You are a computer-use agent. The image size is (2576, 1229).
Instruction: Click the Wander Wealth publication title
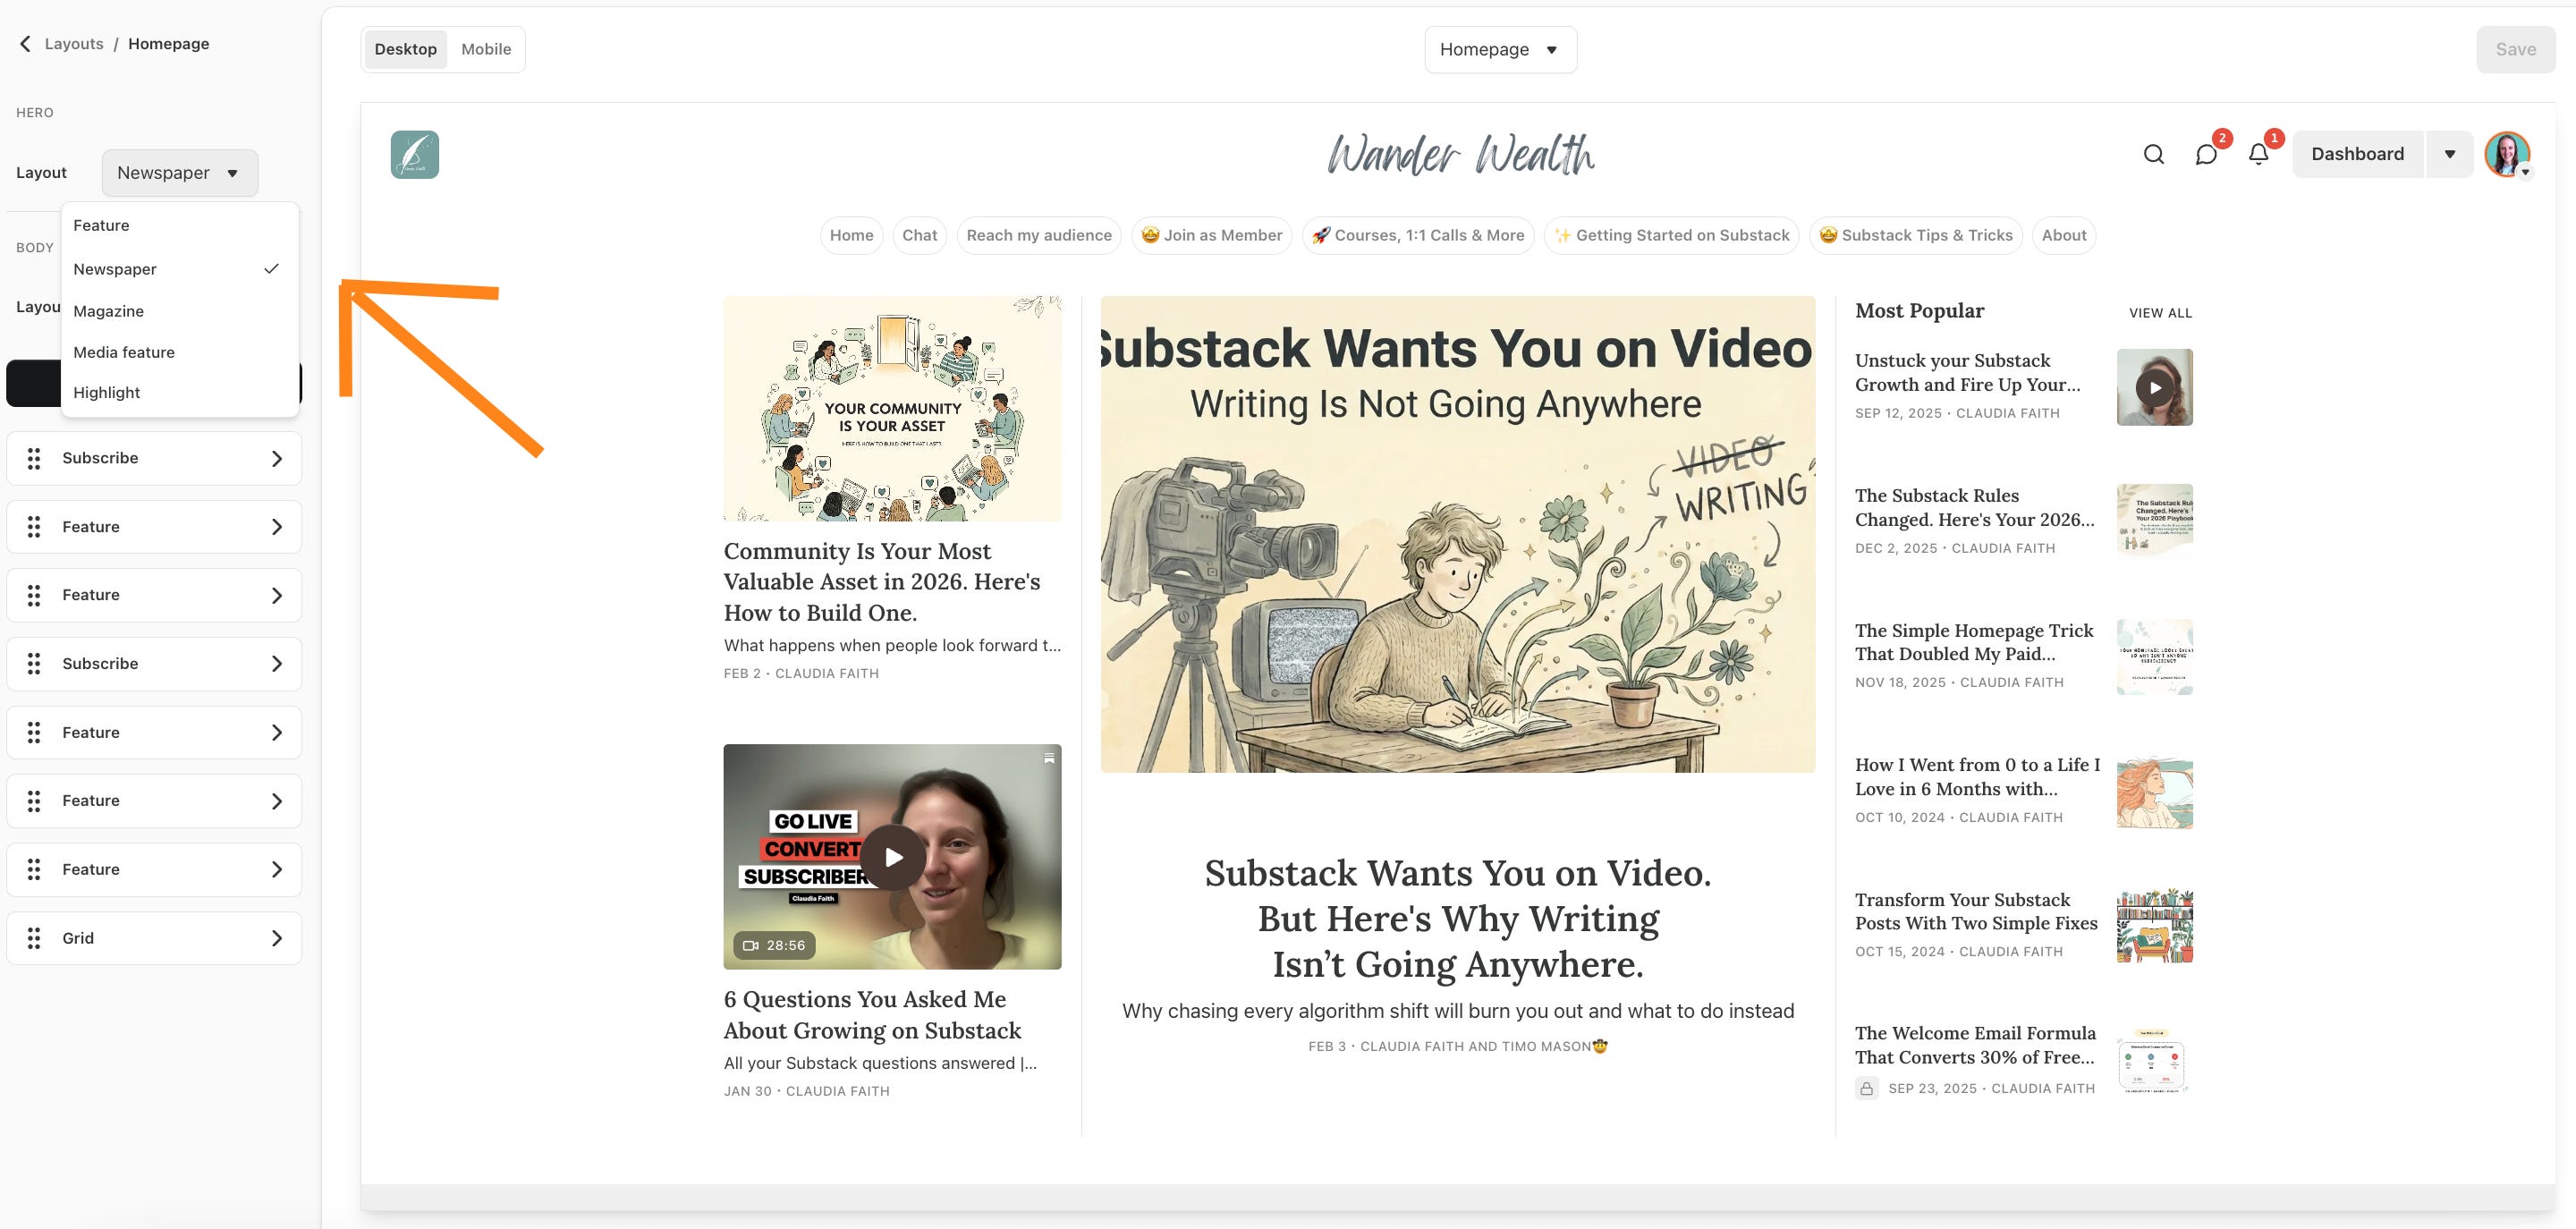[x=1460, y=154]
